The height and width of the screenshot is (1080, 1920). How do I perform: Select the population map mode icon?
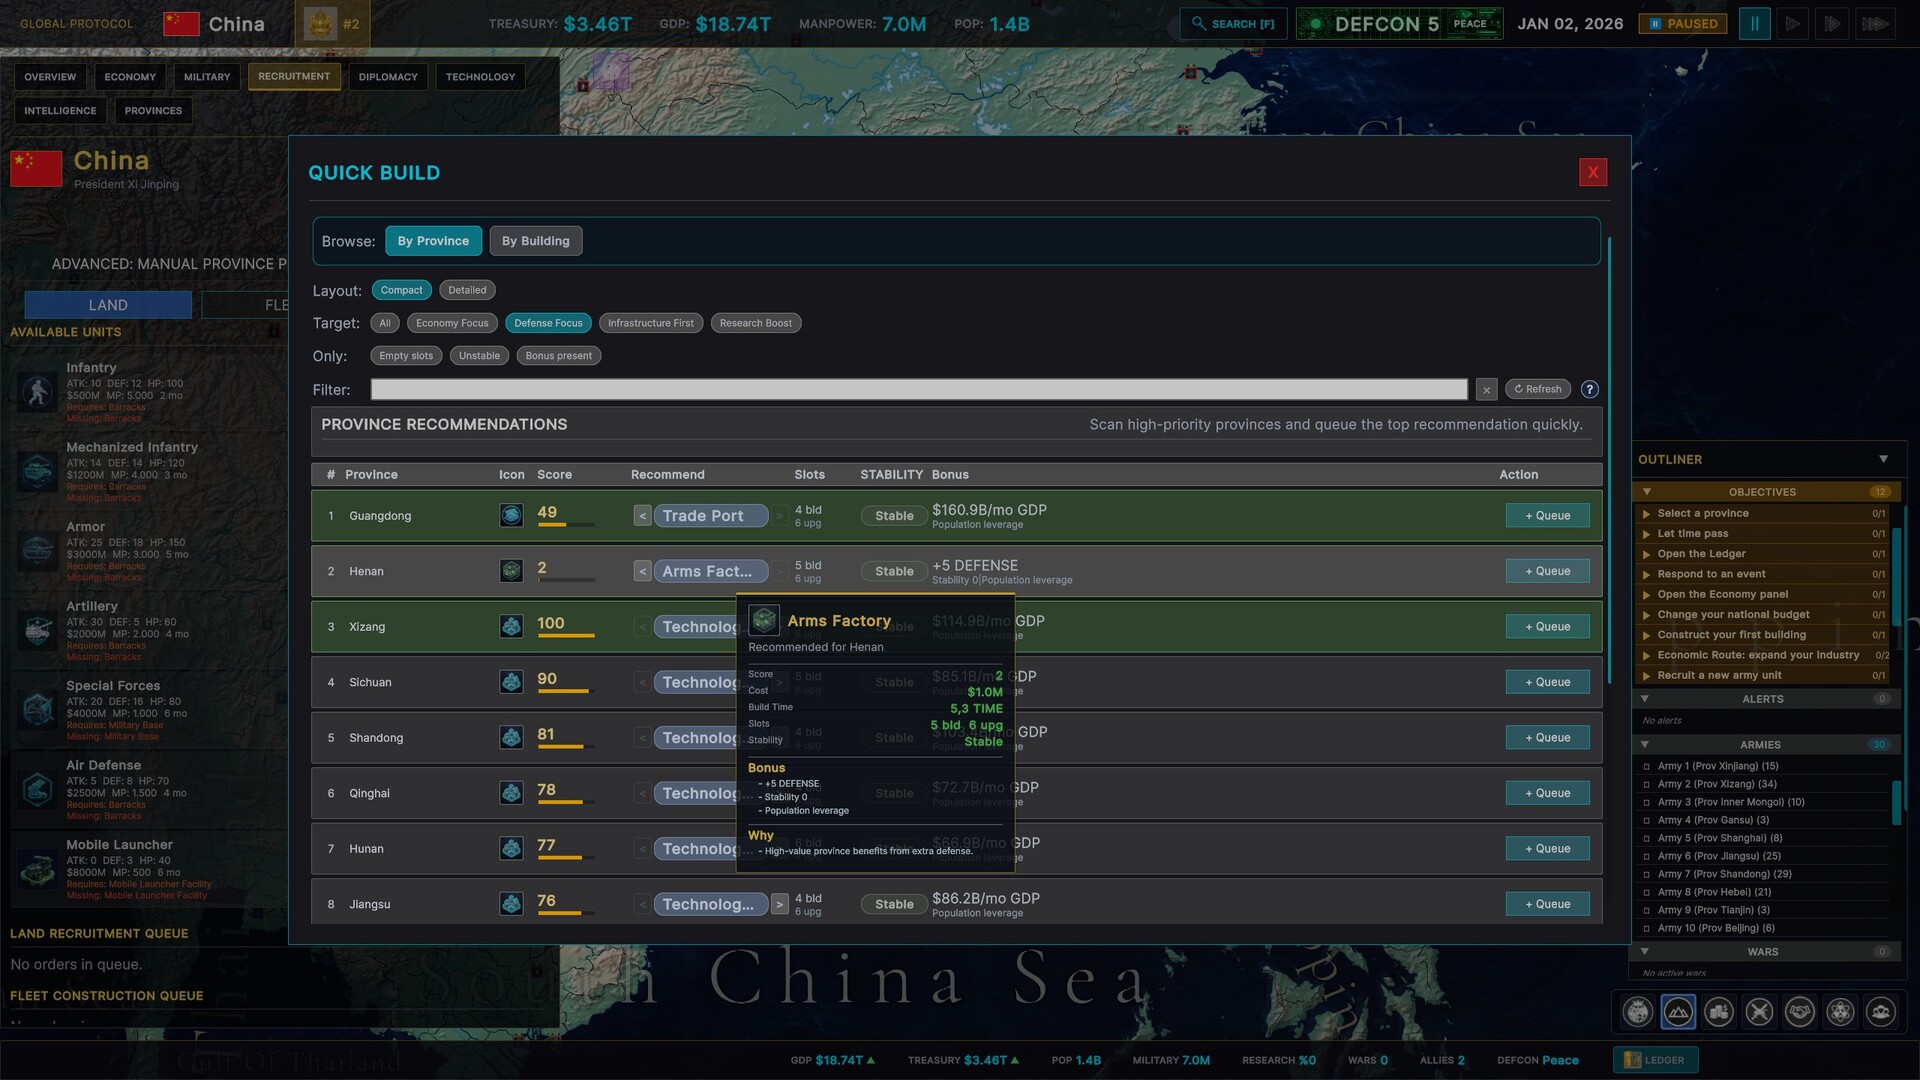[1882, 1012]
